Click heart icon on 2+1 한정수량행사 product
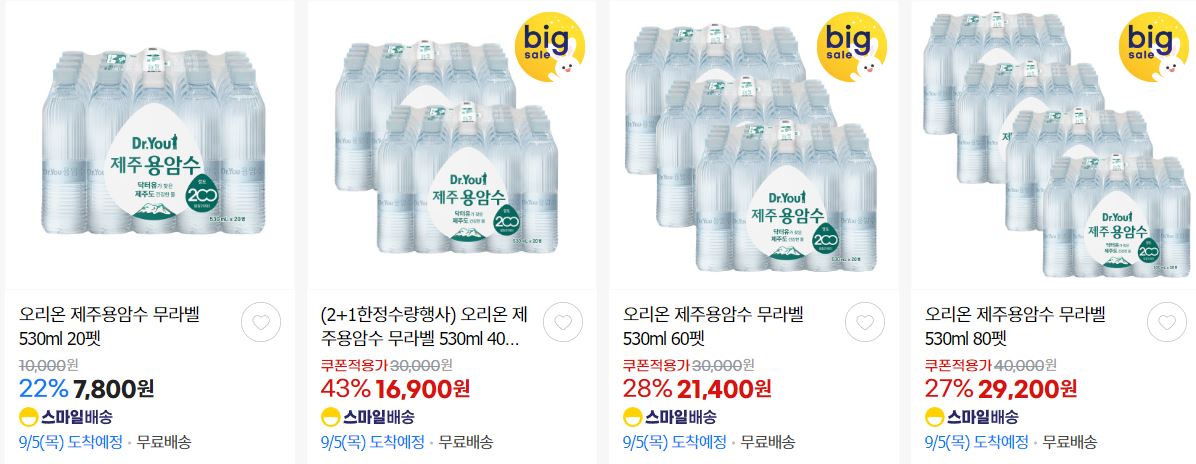Image resolution: width=1196 pixels, height=464 pixels. pos(563,322)
